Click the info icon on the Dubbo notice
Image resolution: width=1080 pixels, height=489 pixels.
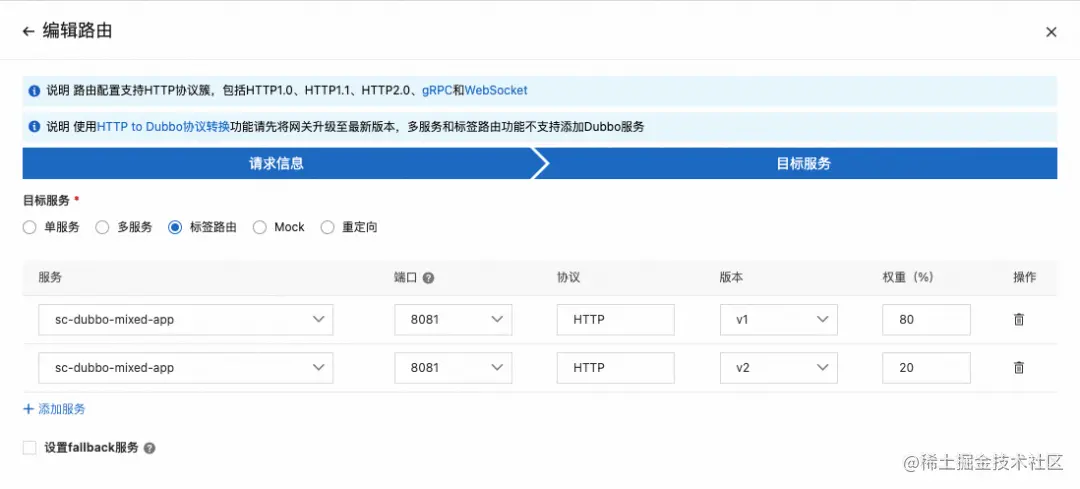point(34,127)
